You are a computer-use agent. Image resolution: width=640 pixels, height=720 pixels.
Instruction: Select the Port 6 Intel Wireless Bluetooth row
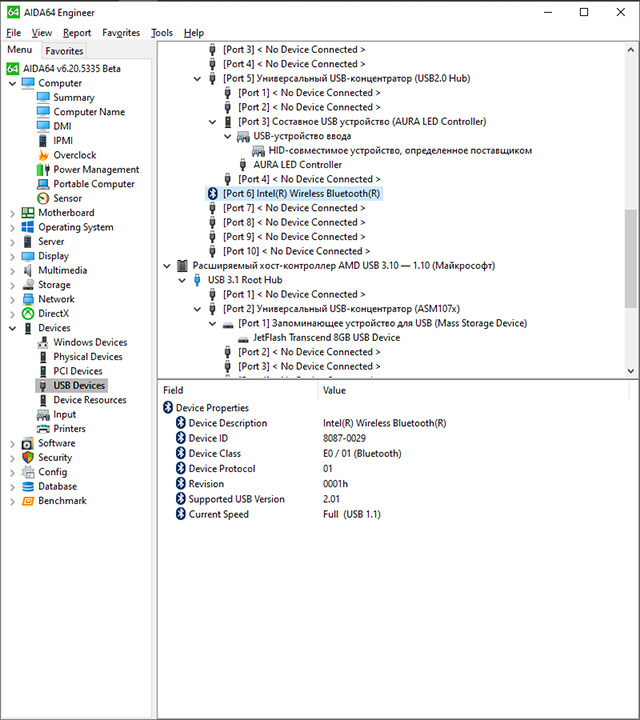point(301,194)
